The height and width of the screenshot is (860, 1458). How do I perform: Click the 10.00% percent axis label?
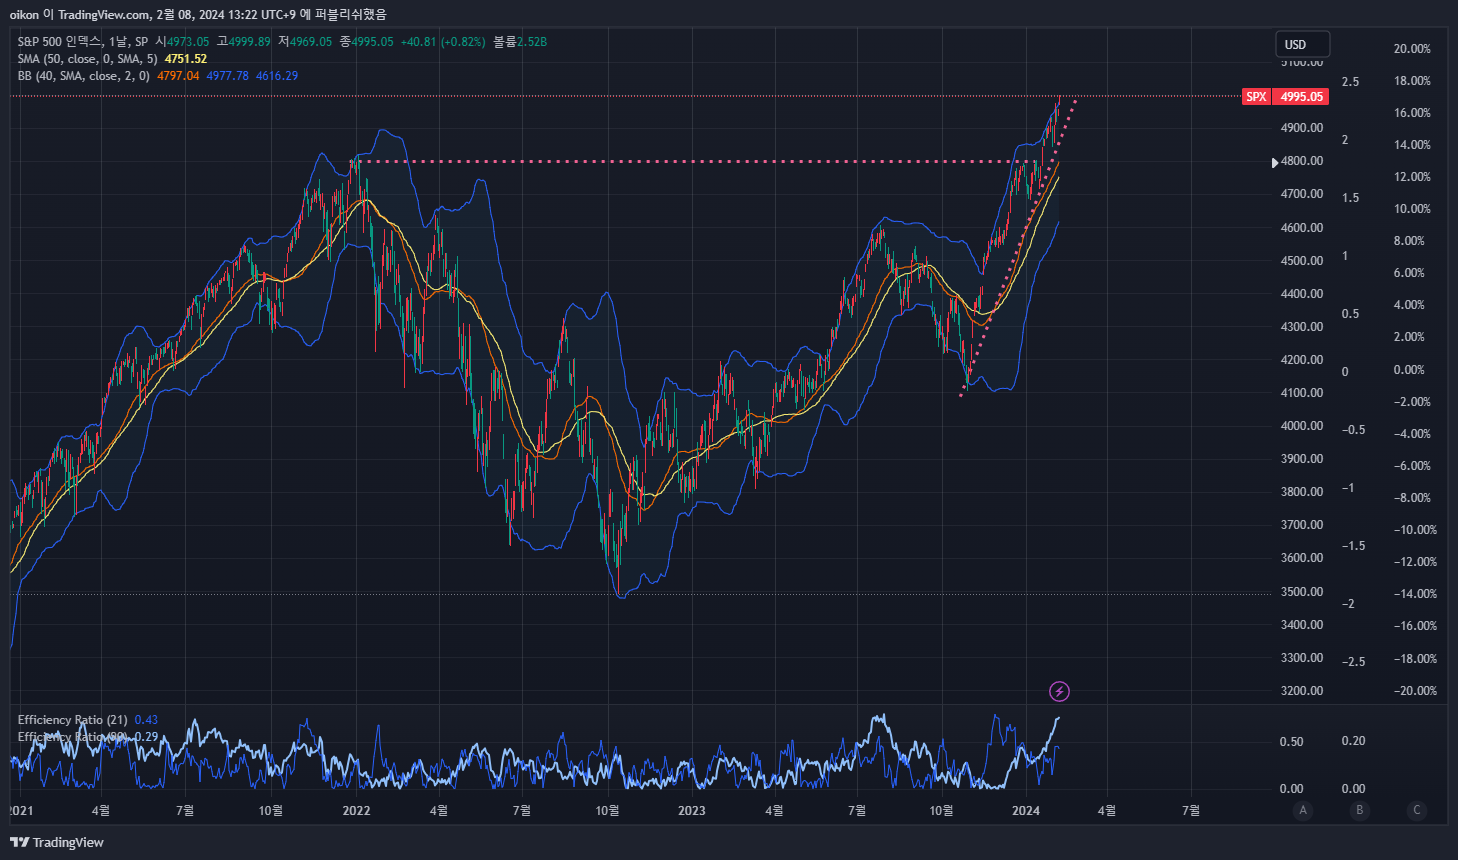click(x=1412, y=209)
